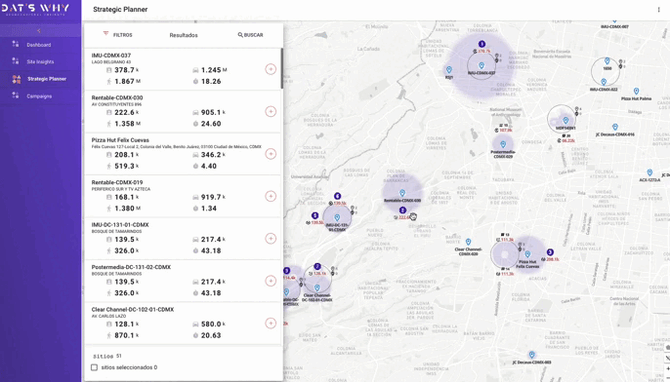Click the results list scrollbar handle

point(282,68)
